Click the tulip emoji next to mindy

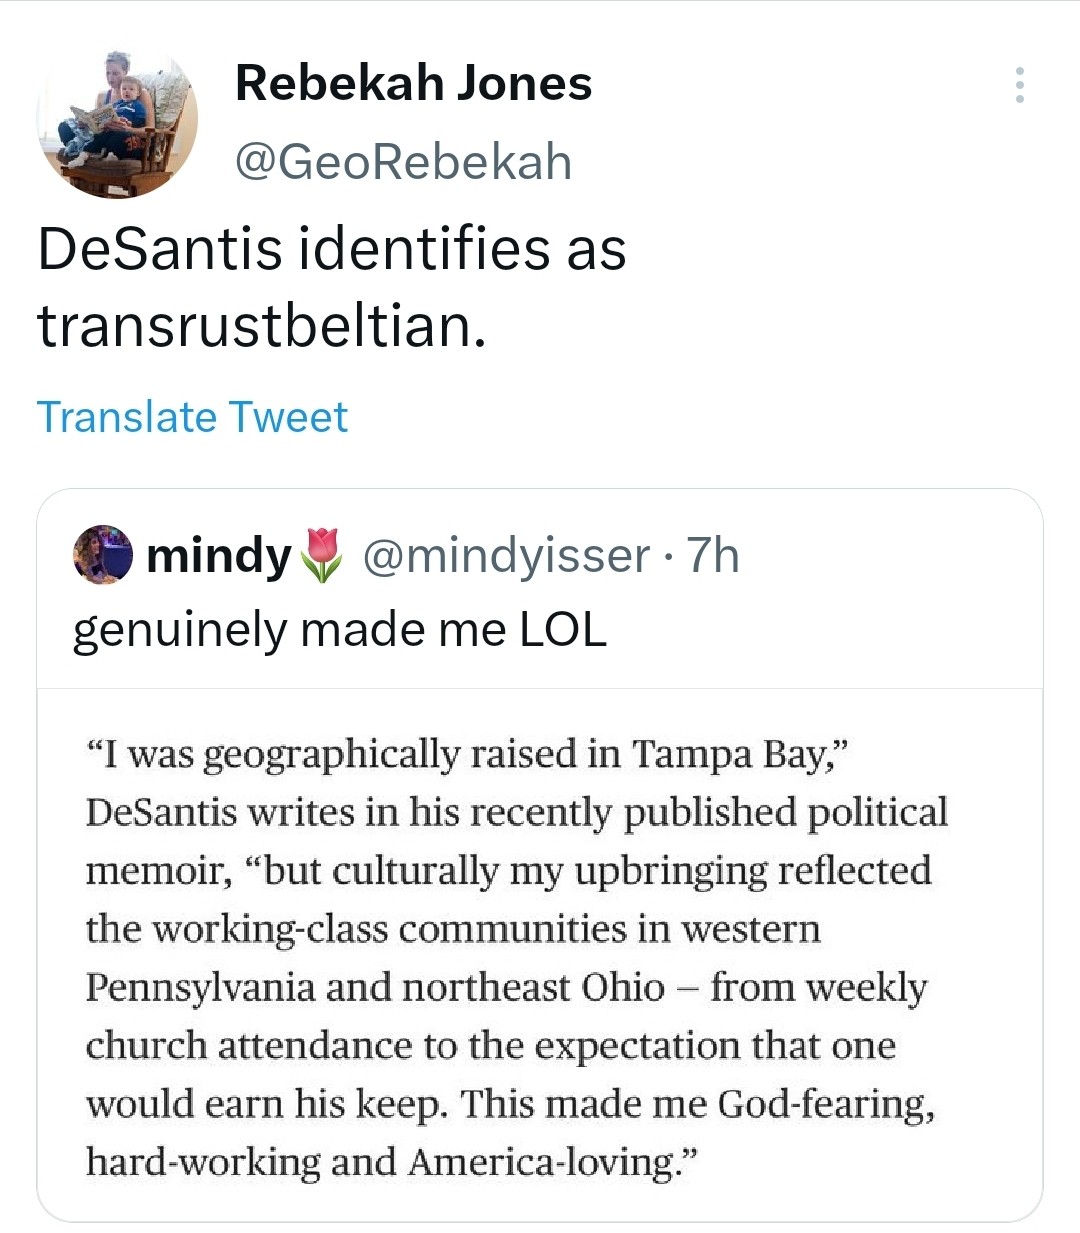point(321,555)
